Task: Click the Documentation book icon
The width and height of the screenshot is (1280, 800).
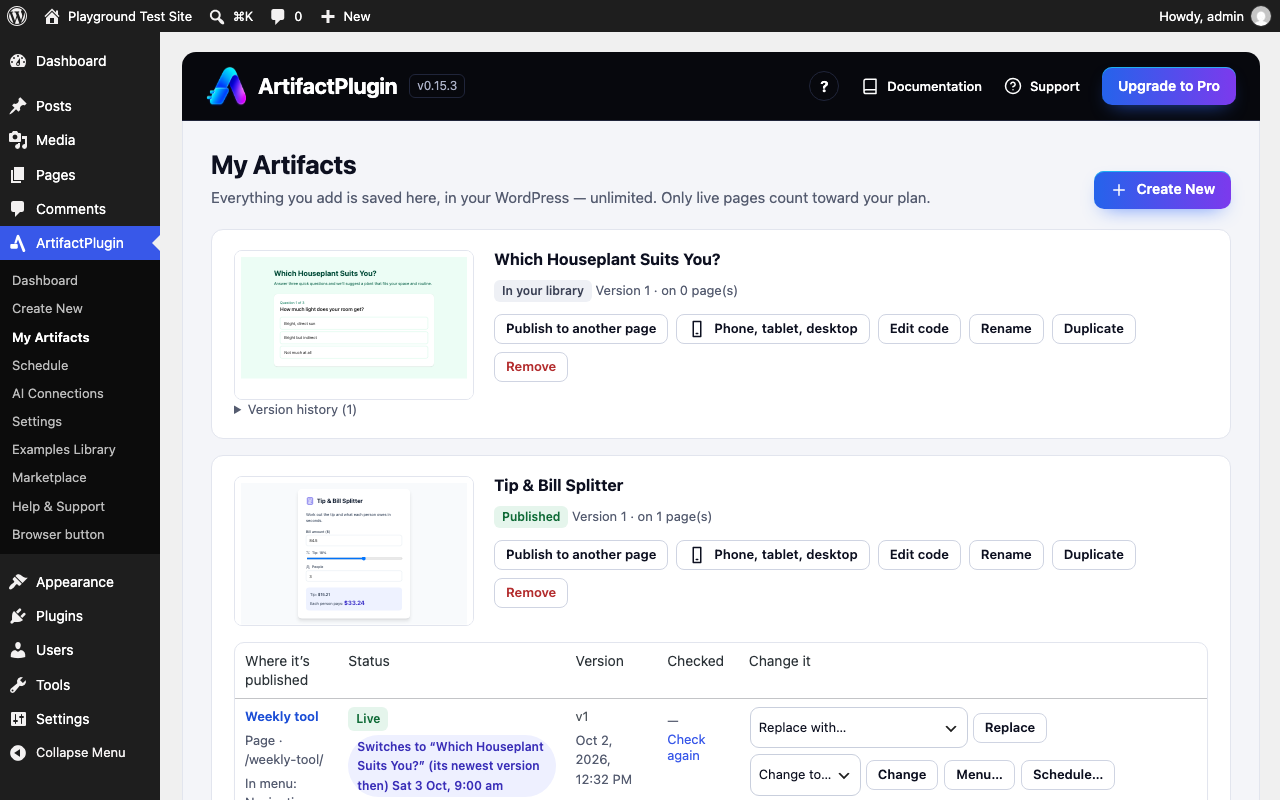Action: (870, 87)
